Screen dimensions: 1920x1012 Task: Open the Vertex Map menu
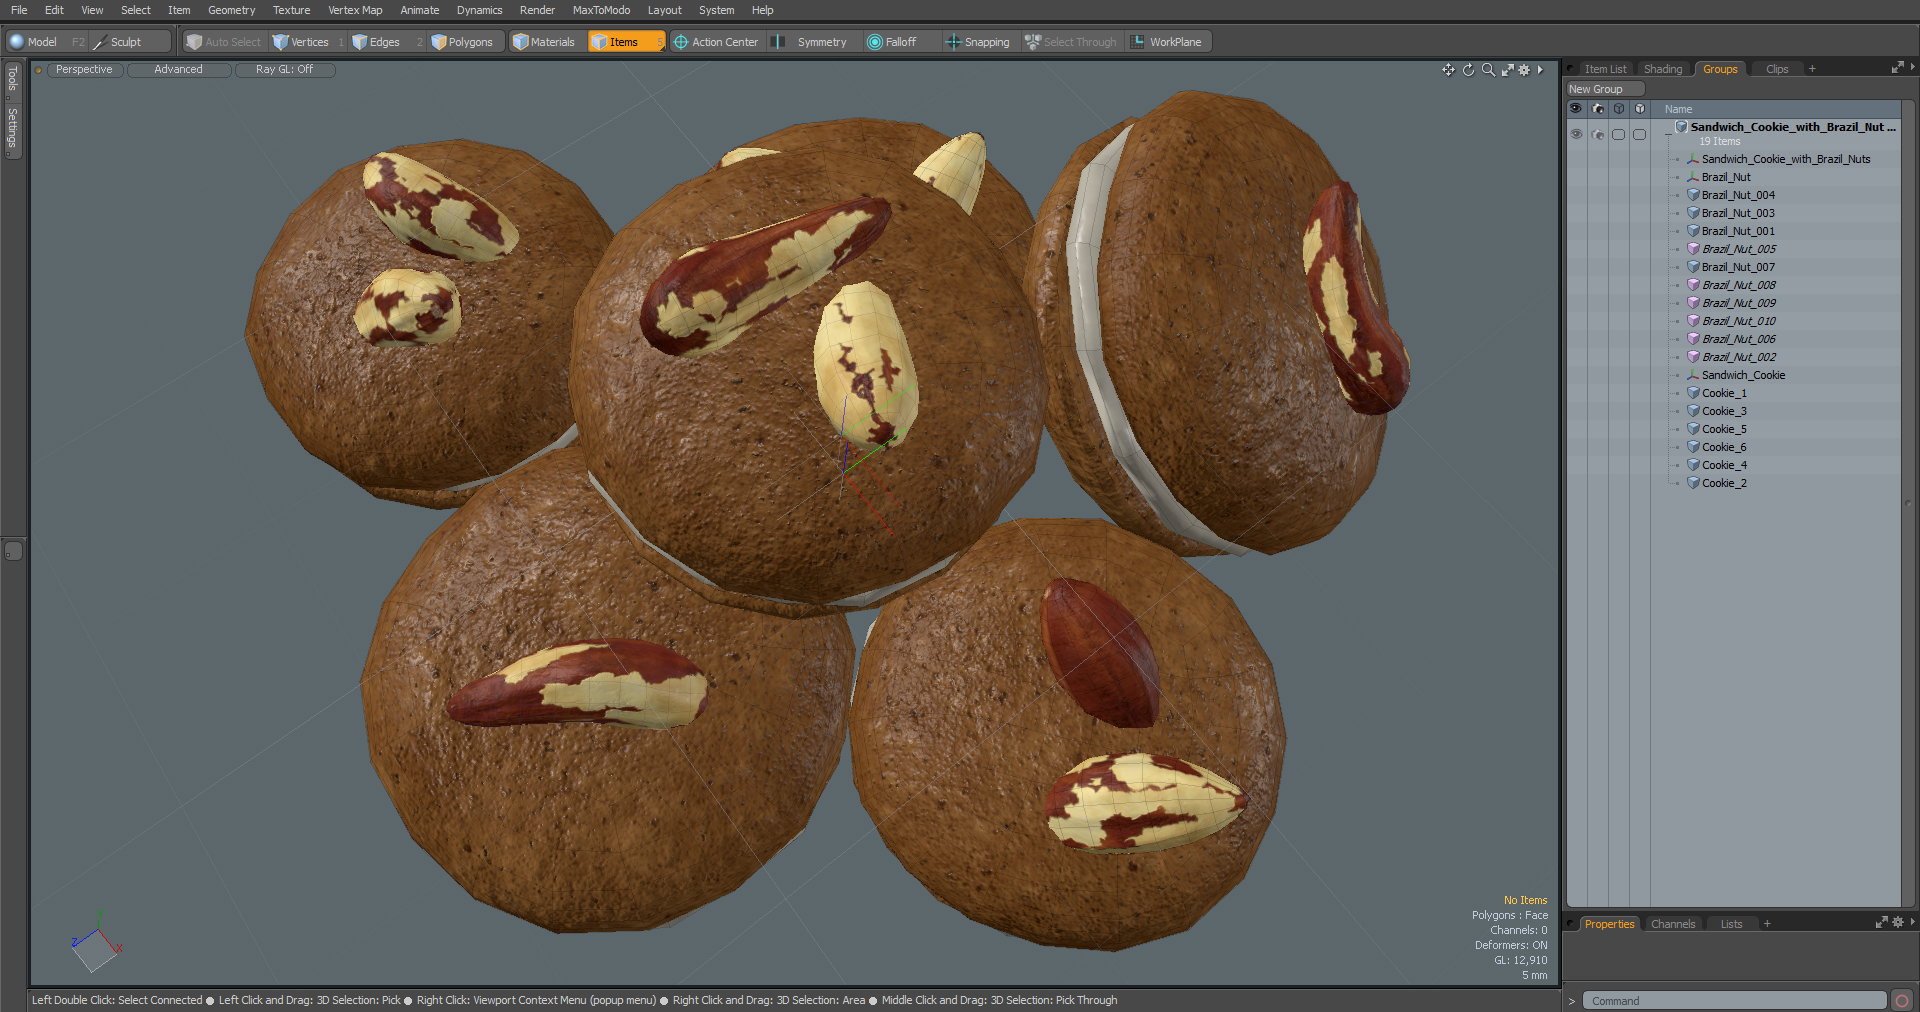click(355, 10)
